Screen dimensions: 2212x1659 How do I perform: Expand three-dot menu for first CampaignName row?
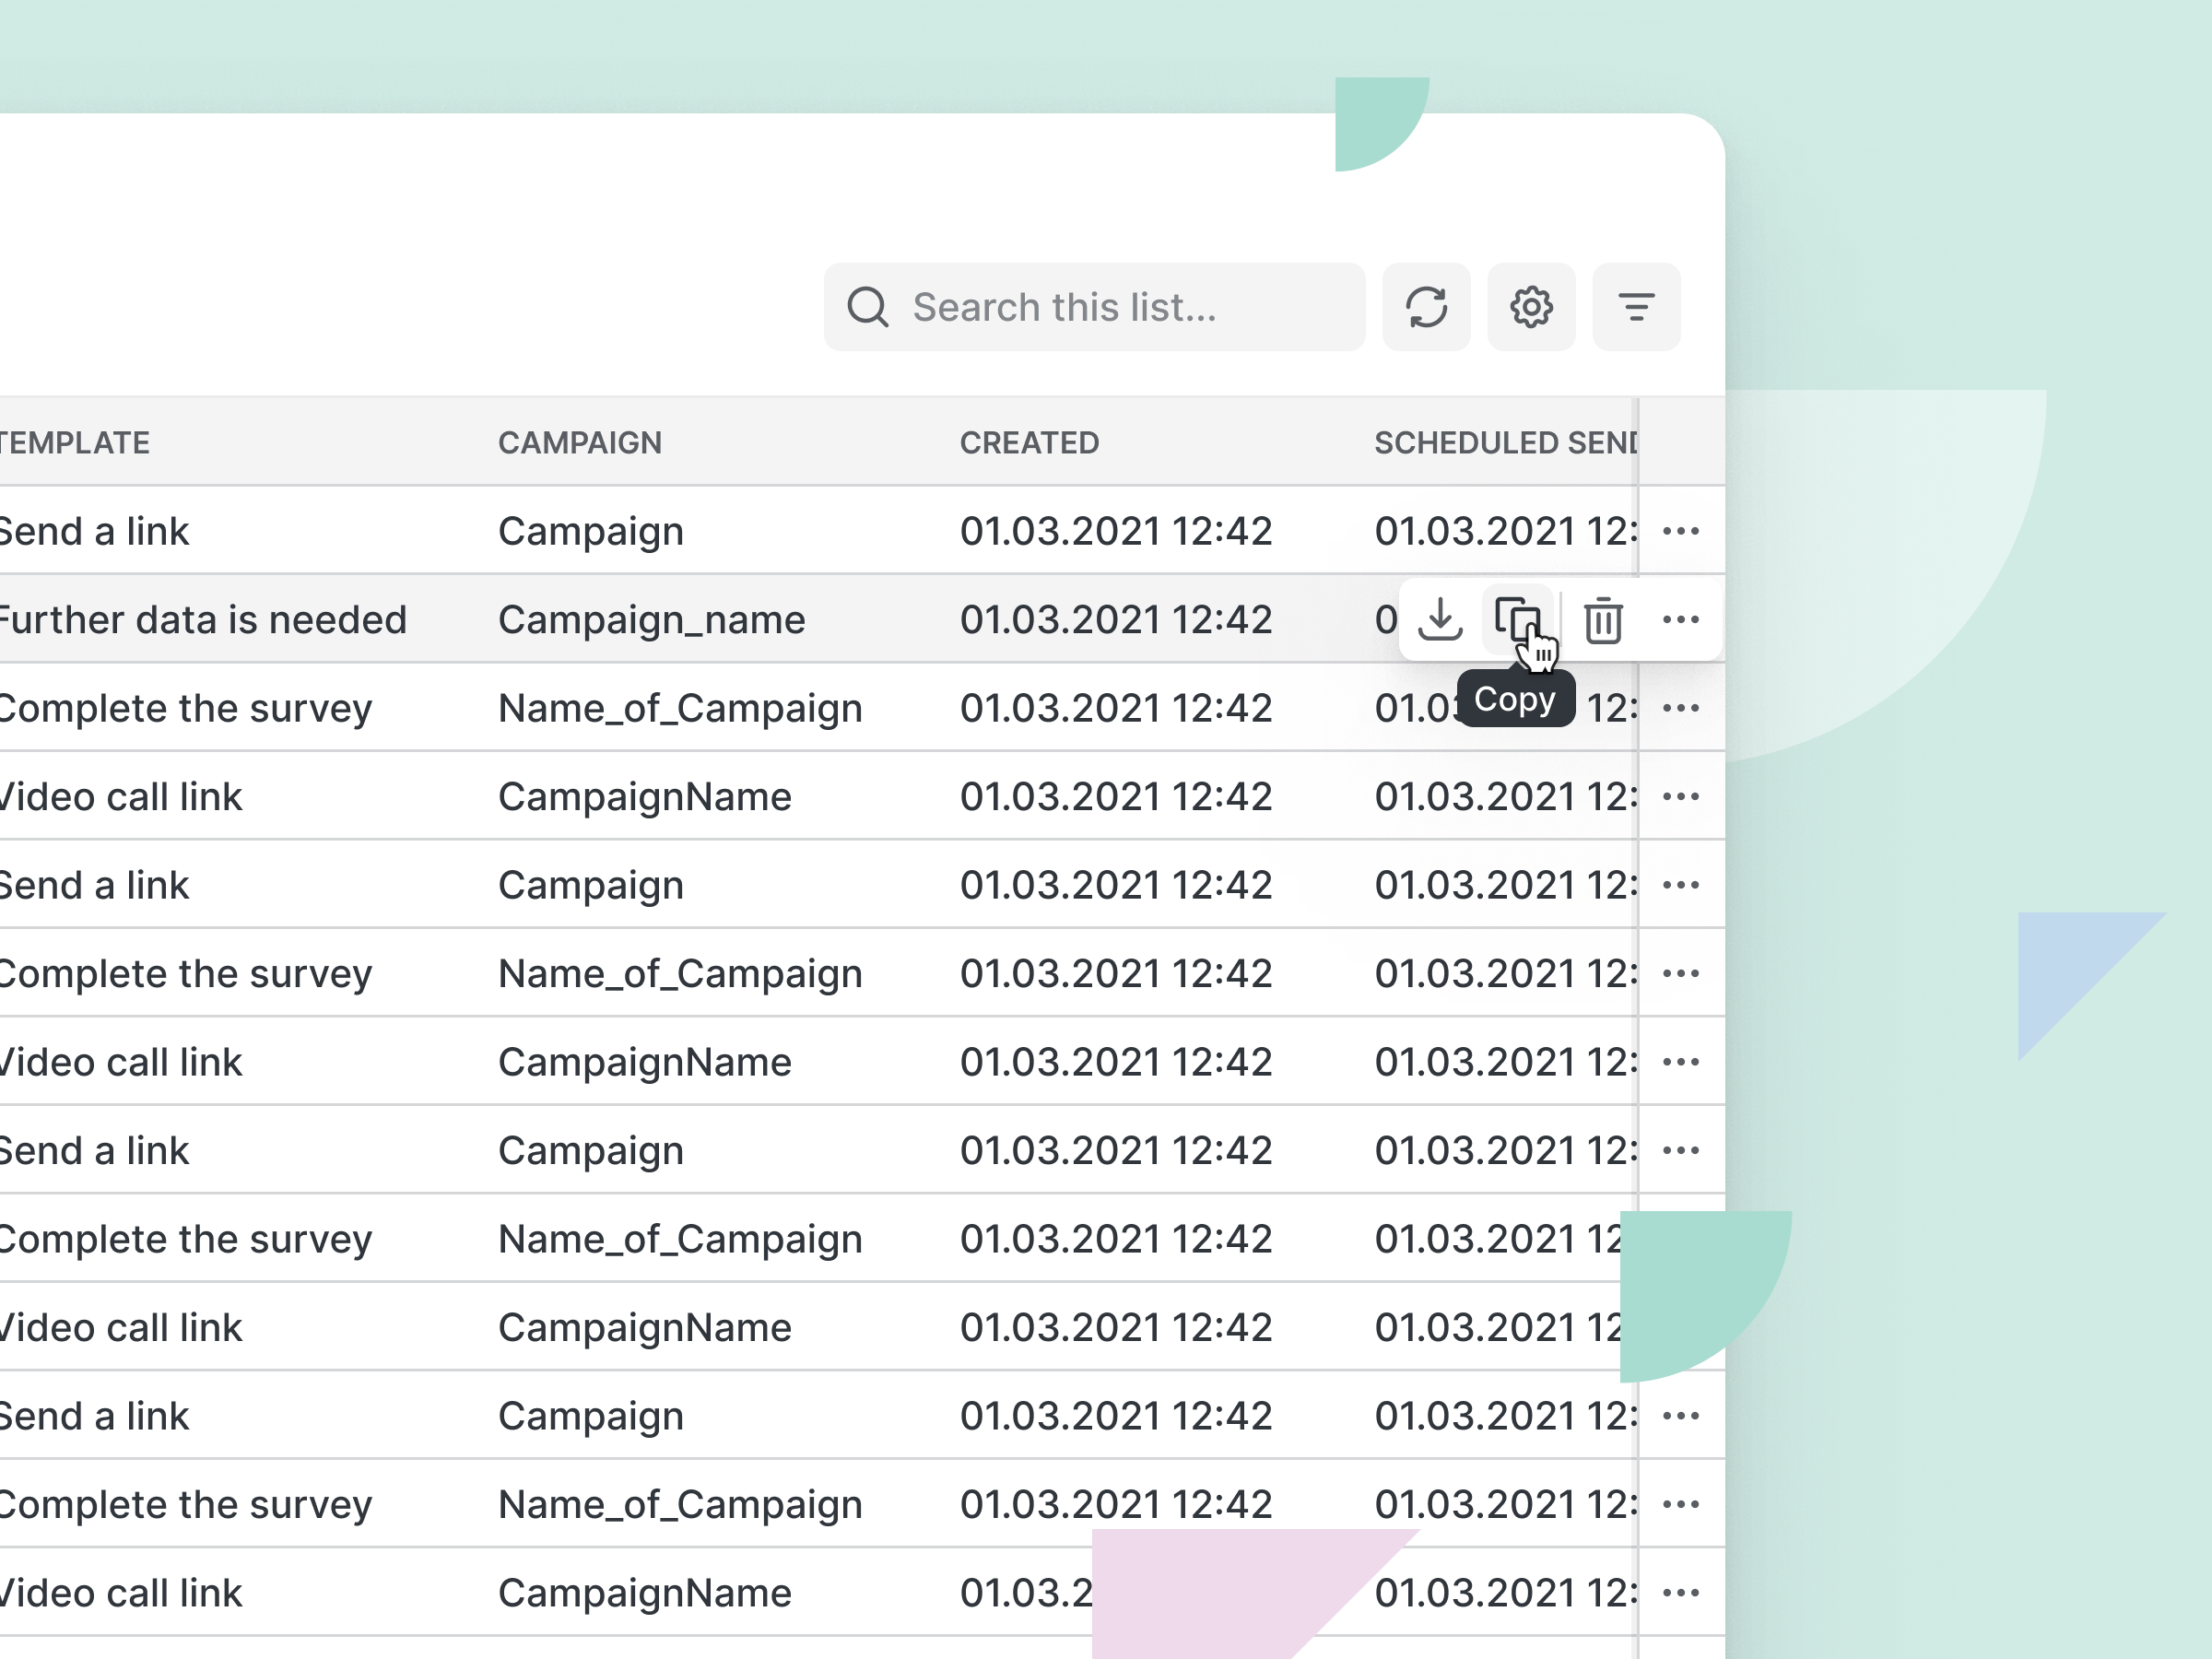(1680, 797)
